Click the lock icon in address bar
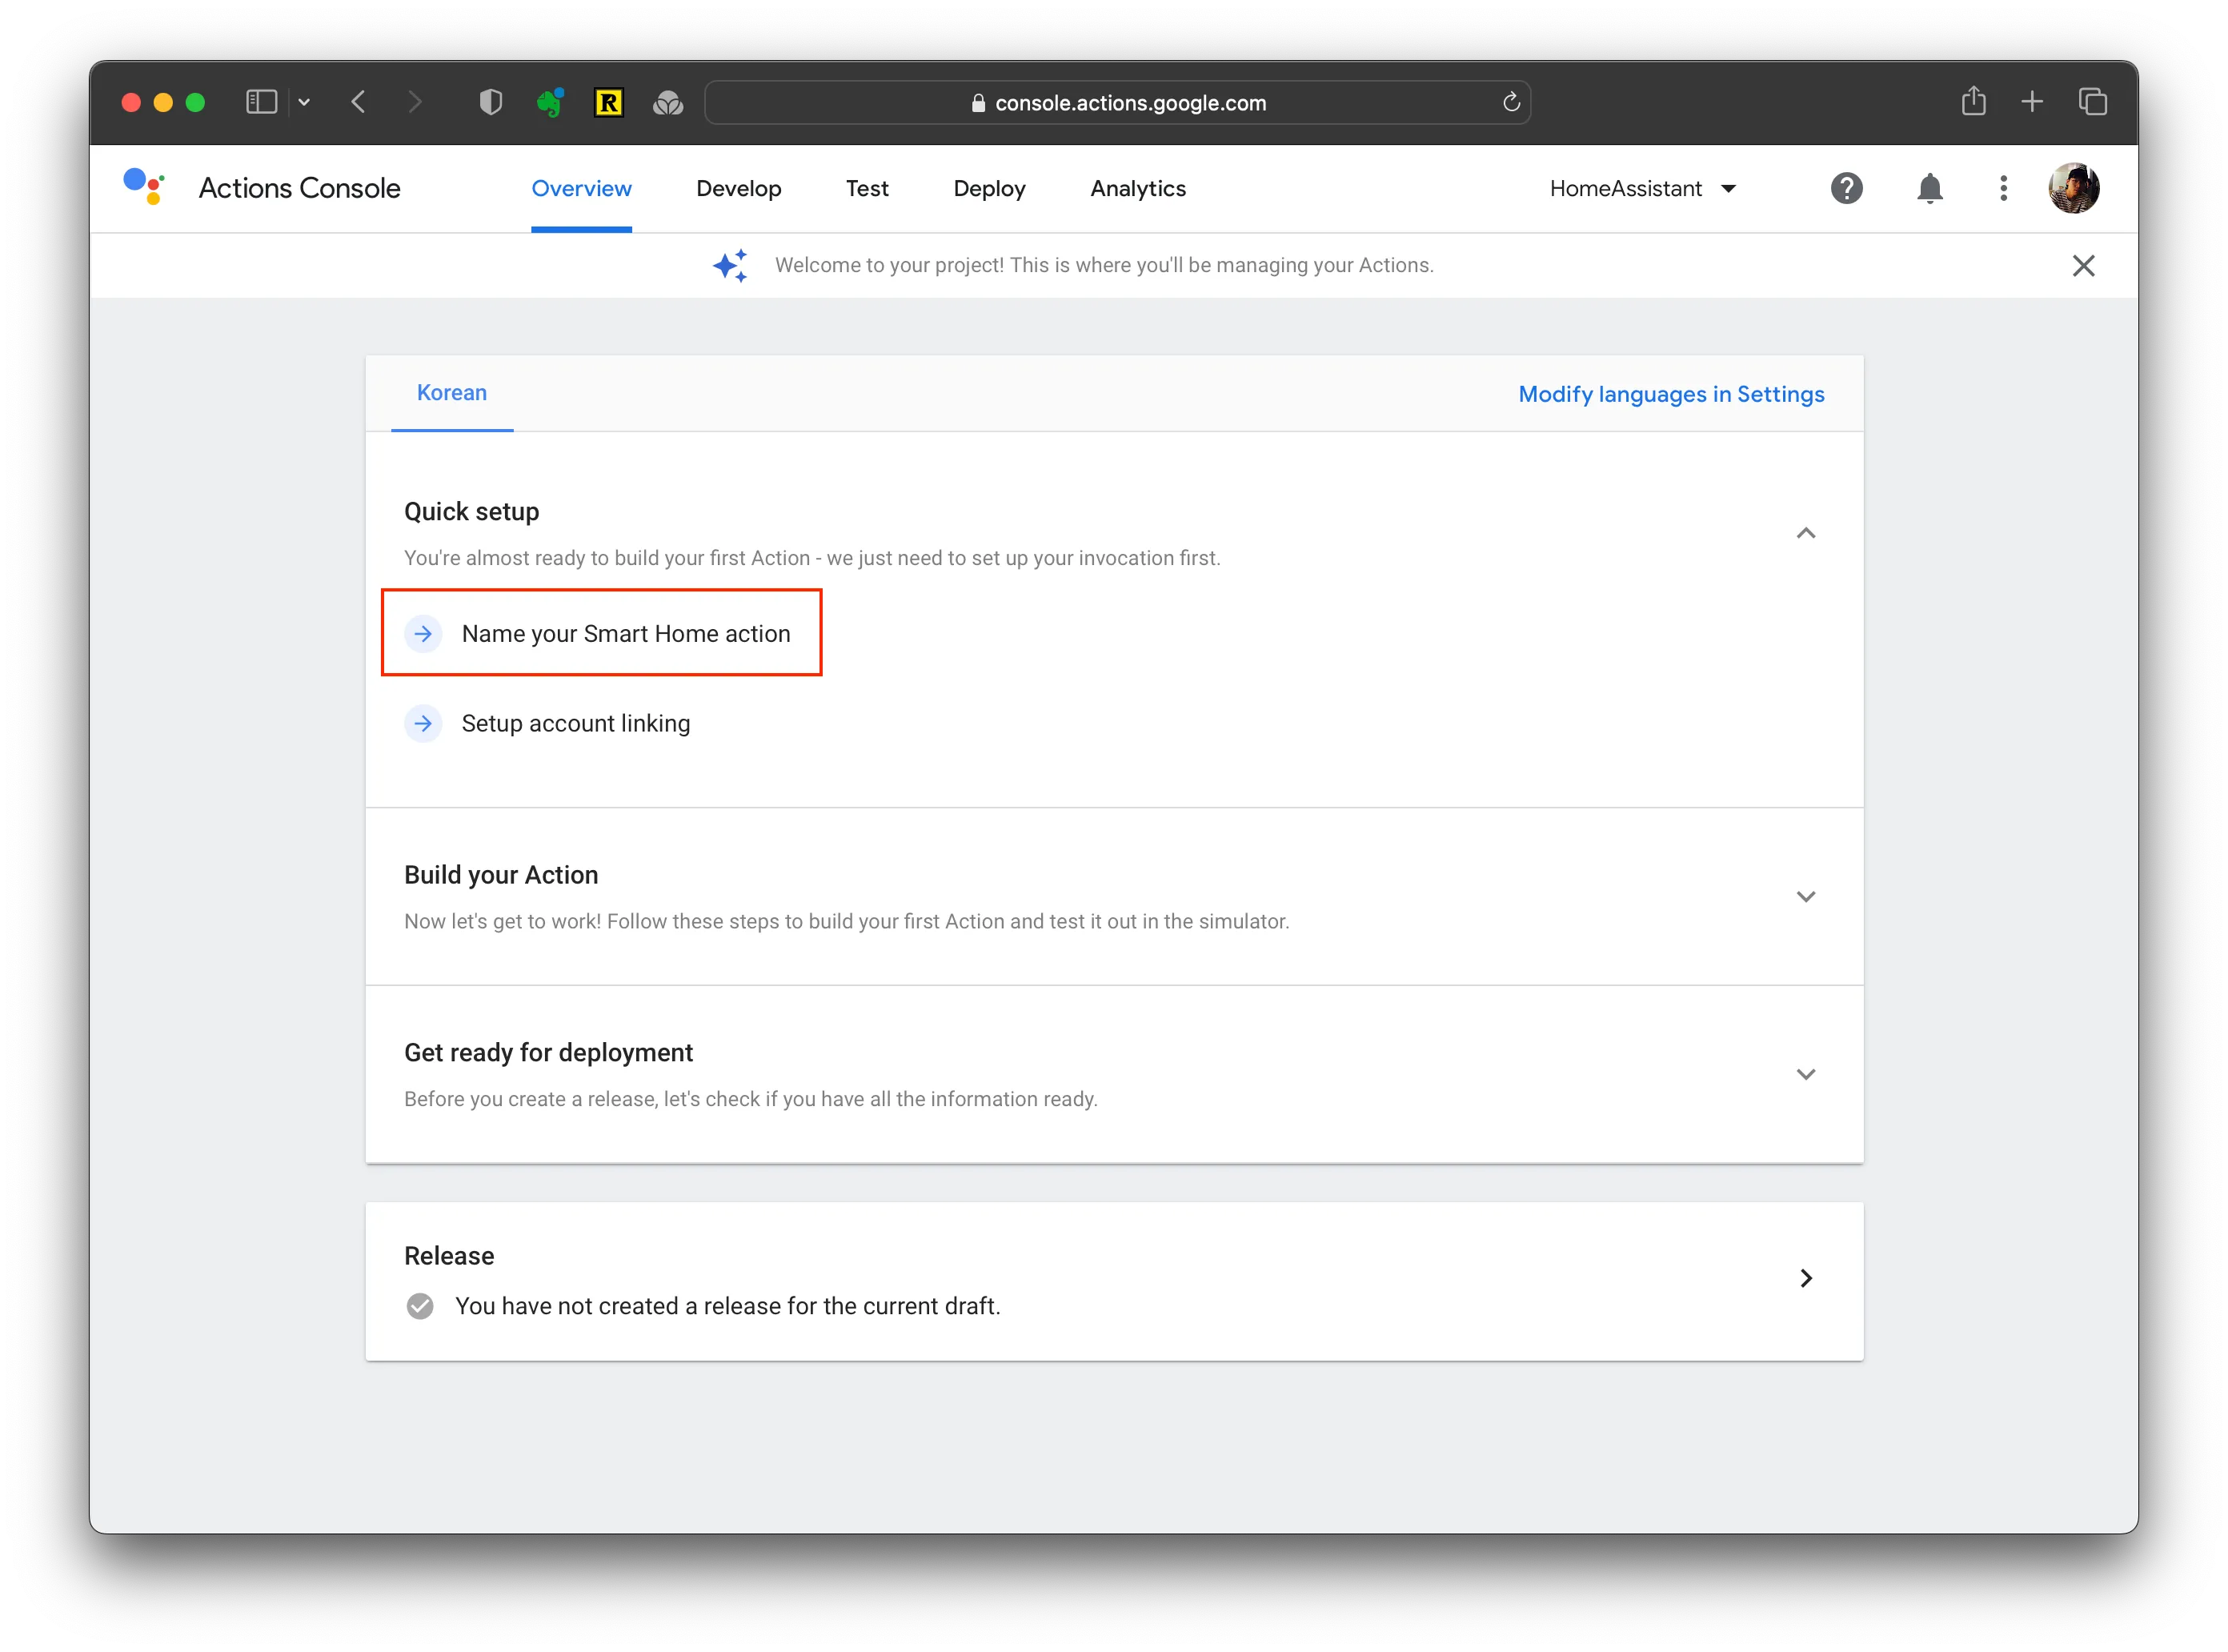Screen dimensions: 2228x1652 (978, 103)
